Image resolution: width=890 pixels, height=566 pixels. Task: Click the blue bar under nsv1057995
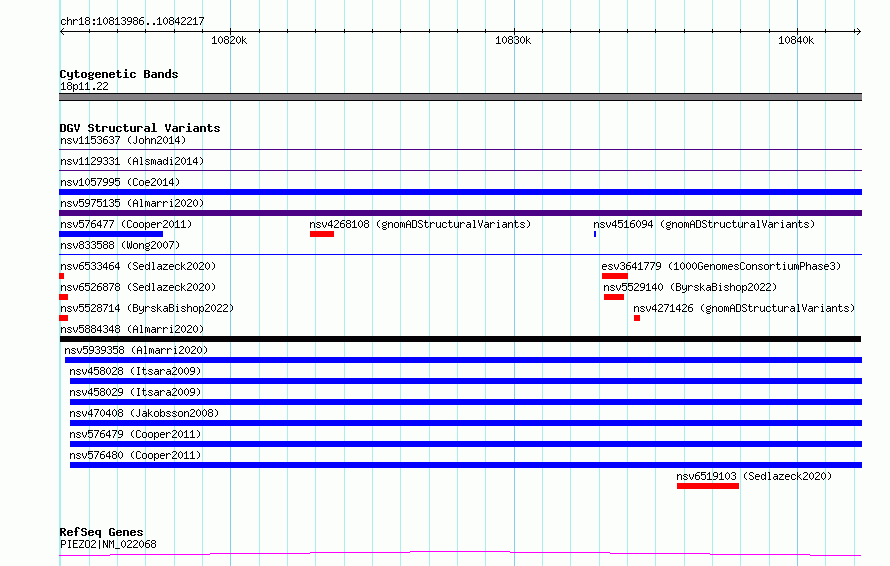coord(460,192)
